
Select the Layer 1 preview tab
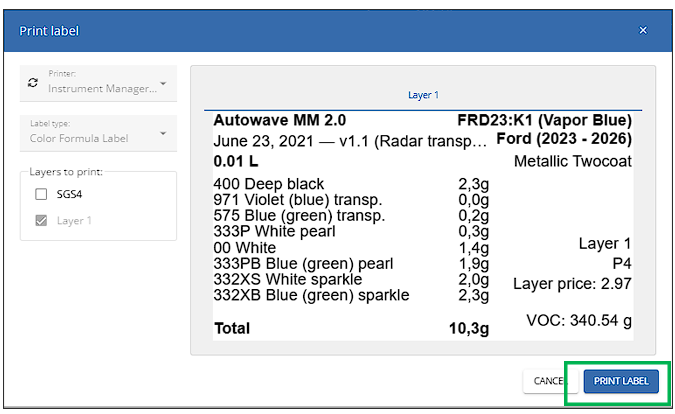point(423,95)
